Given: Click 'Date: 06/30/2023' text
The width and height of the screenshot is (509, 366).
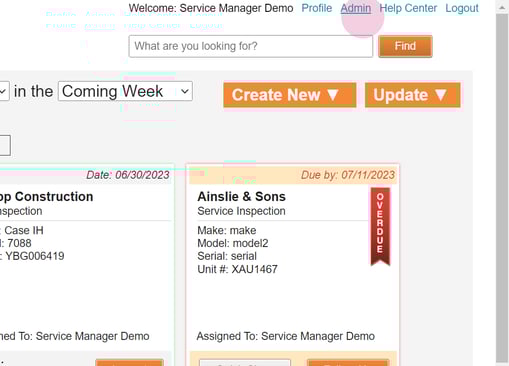Looking at the screenshot, I should tap(128, 175).
